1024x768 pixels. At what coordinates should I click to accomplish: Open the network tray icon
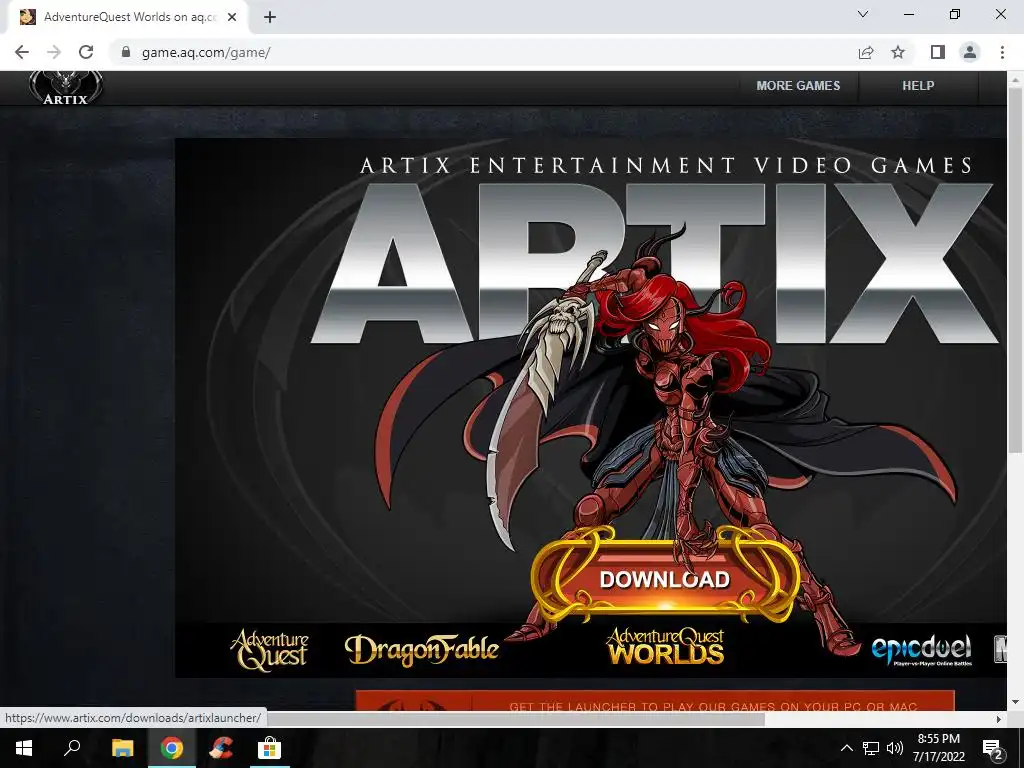(871, 748)
